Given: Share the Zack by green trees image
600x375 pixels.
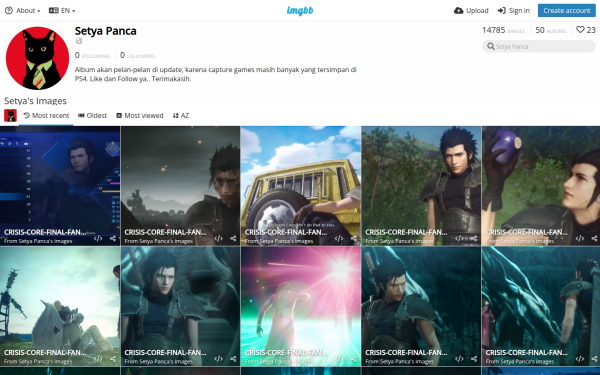Looking at the screenshot, I should click(474, 238).
